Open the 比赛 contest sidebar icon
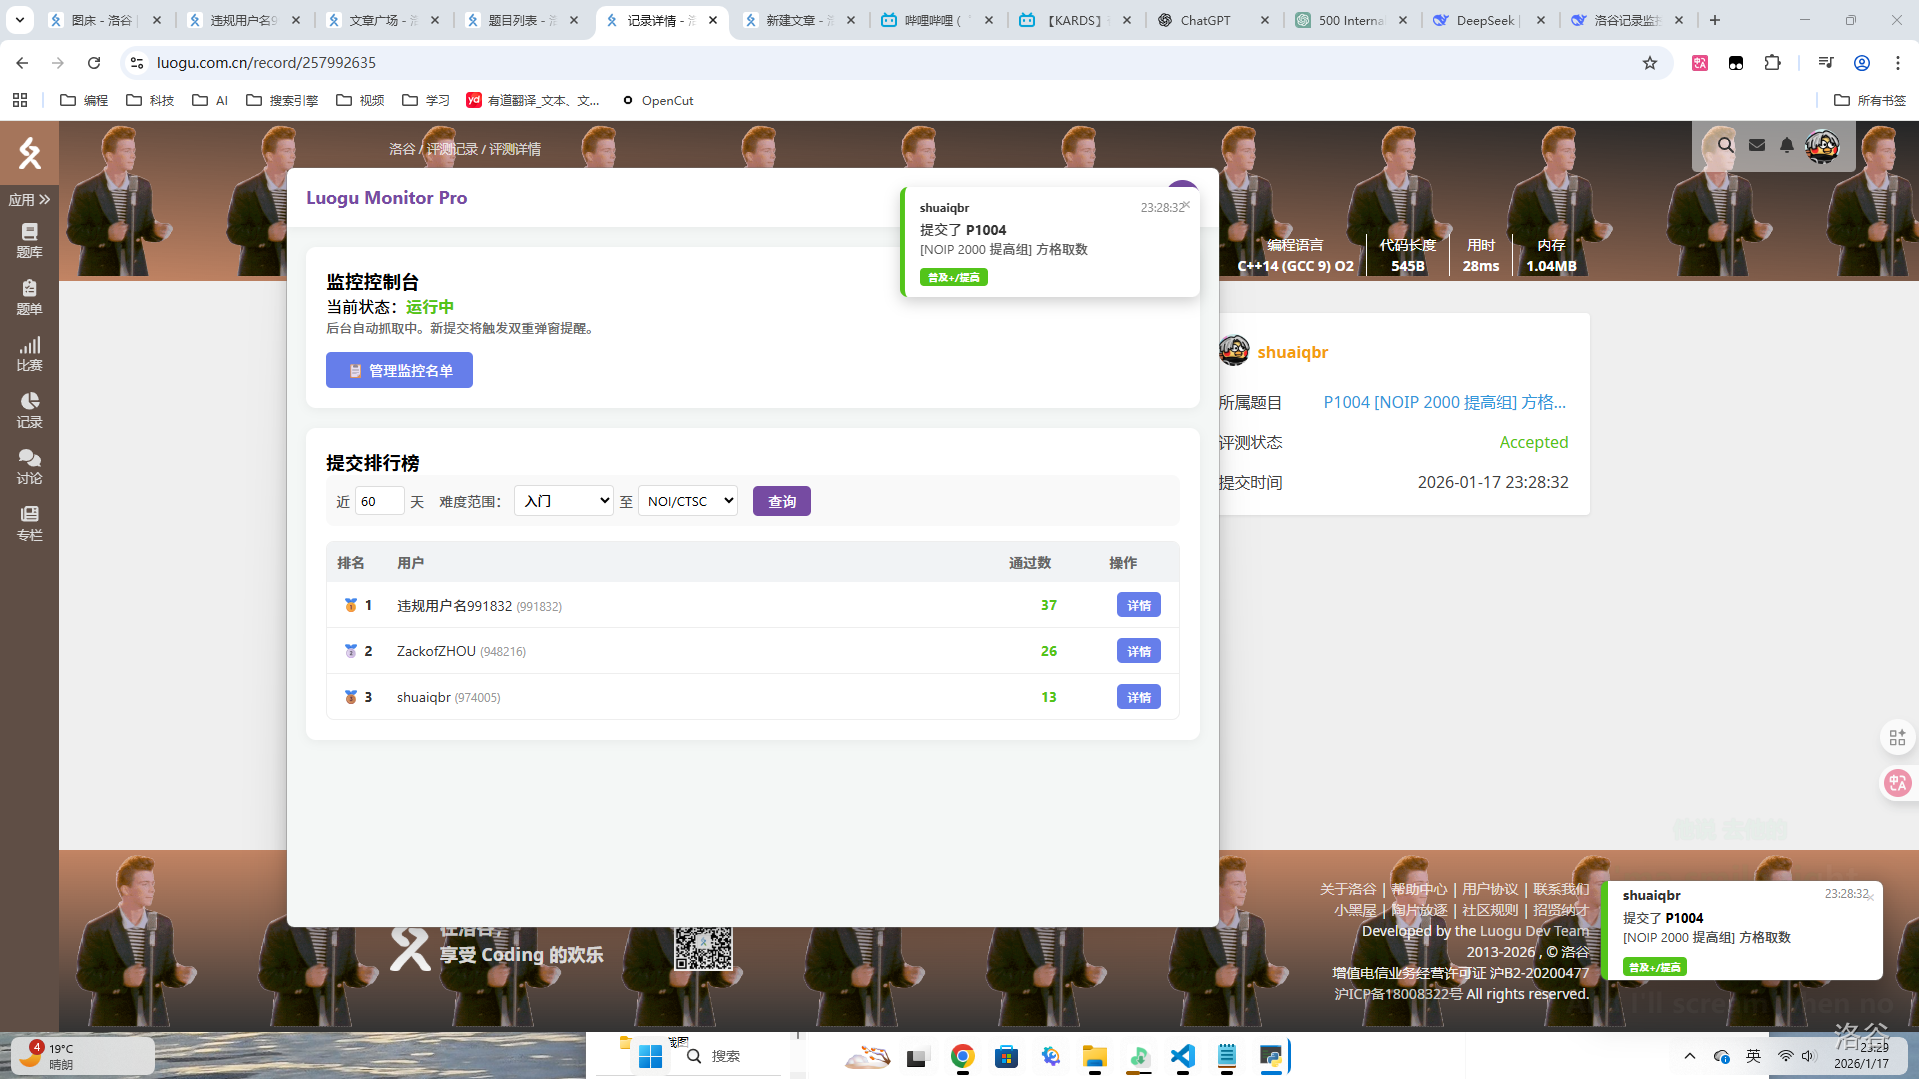The image size is (1919, 1079). coord(29,353)
